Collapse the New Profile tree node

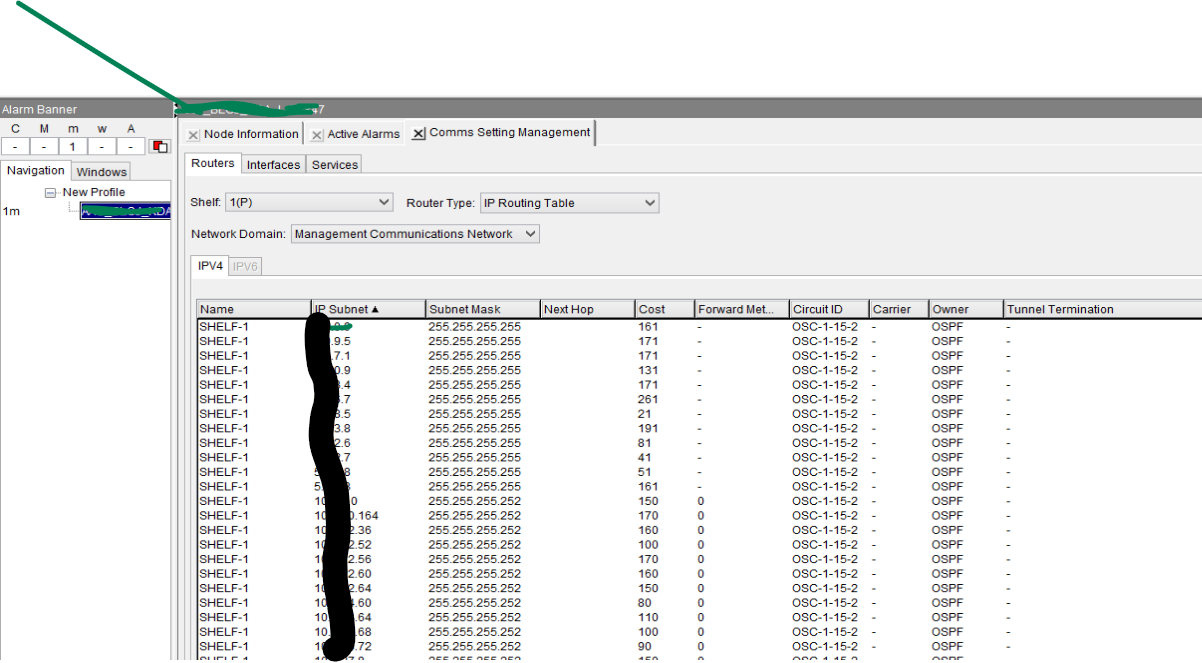[x=50, y=192]
